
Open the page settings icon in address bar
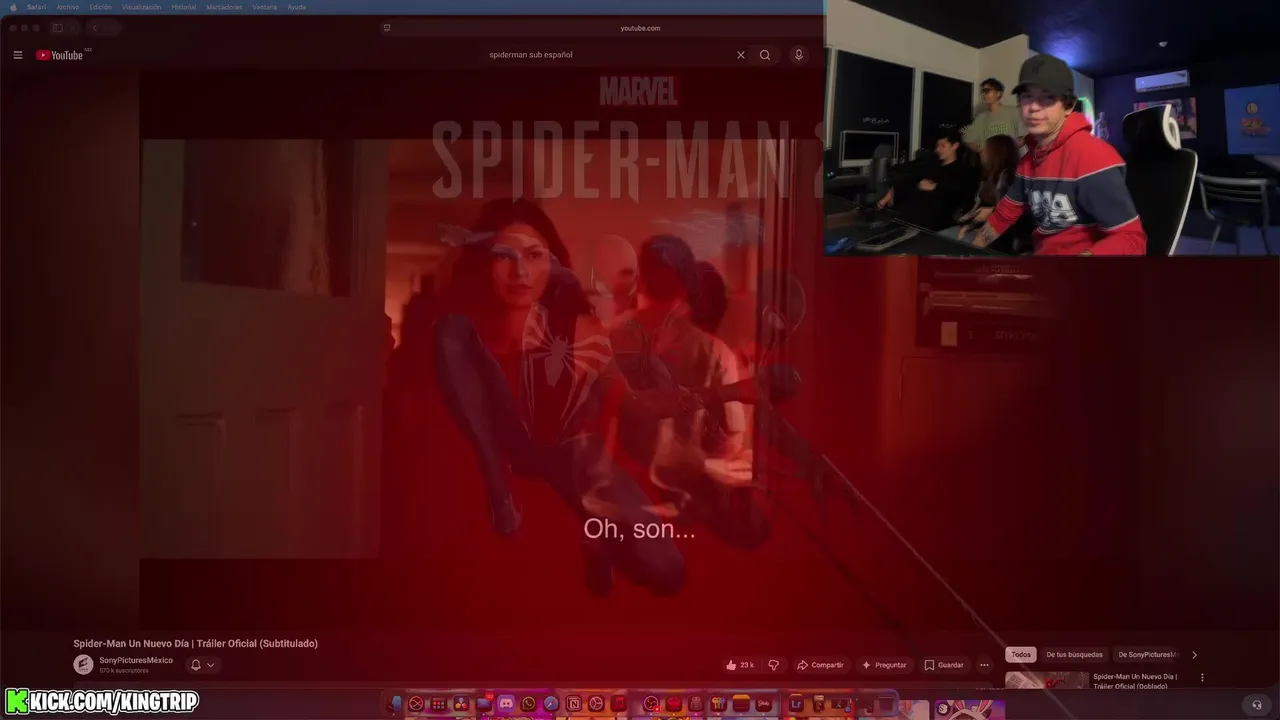[x=387, y=28]
